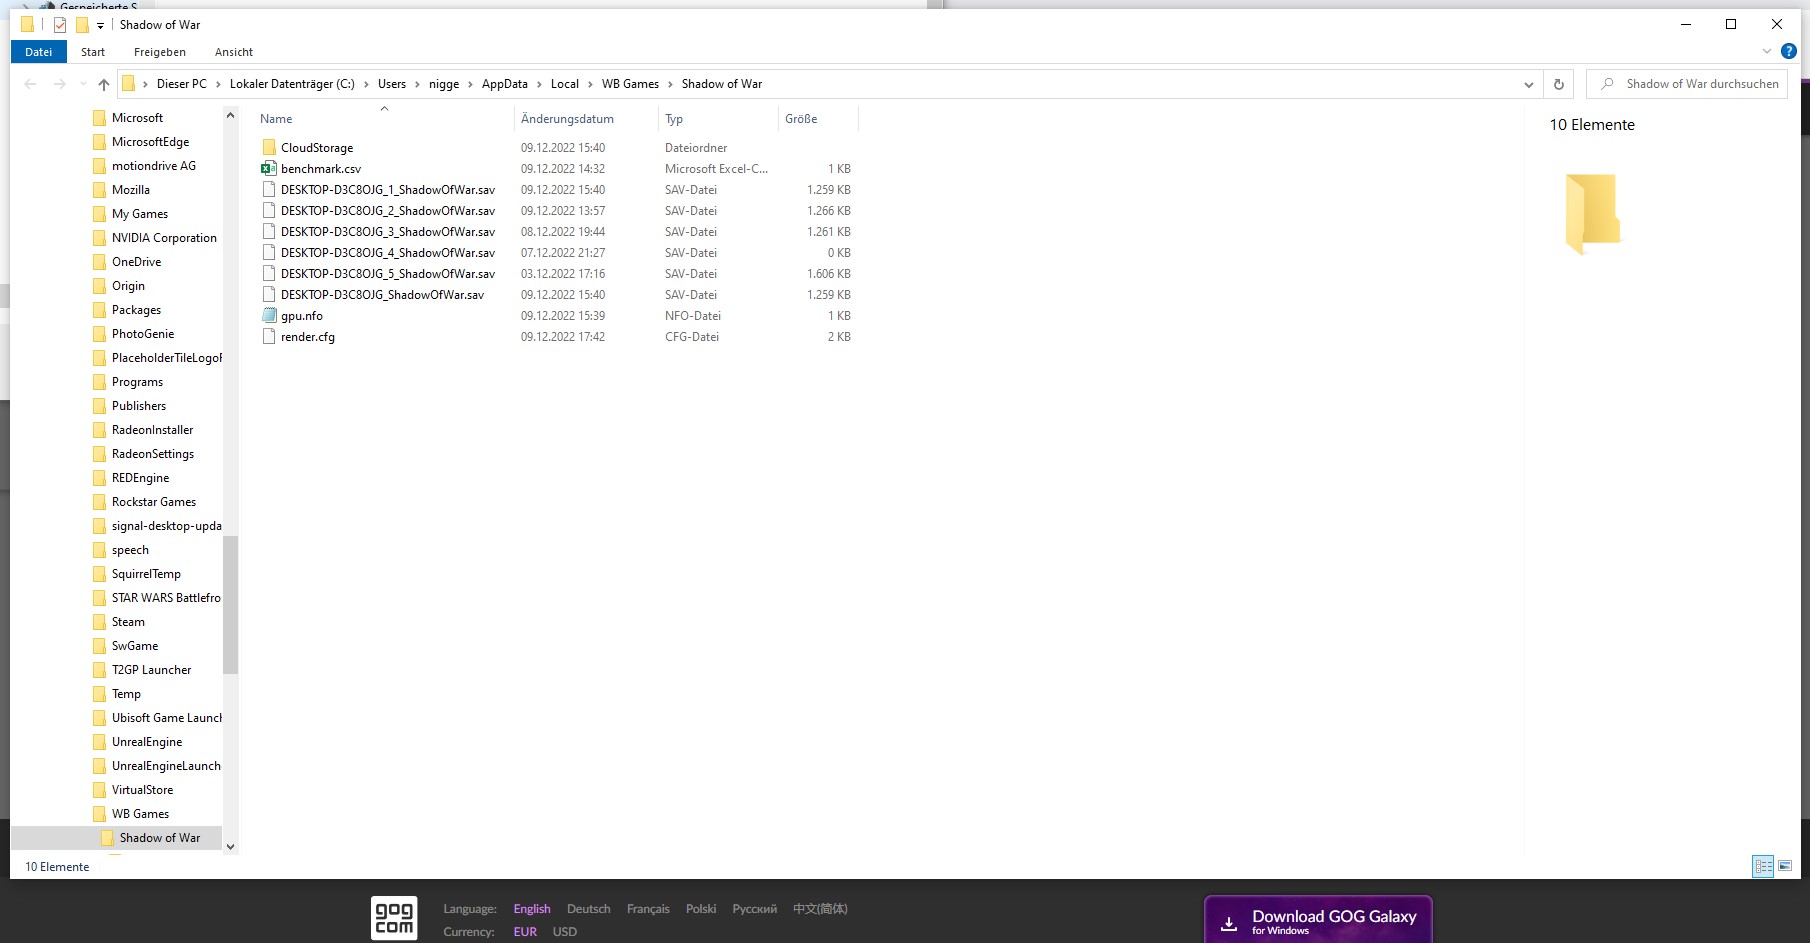Click the up-arrow parent folder button
Screen dimensions: 1810x943
(104, 84)
